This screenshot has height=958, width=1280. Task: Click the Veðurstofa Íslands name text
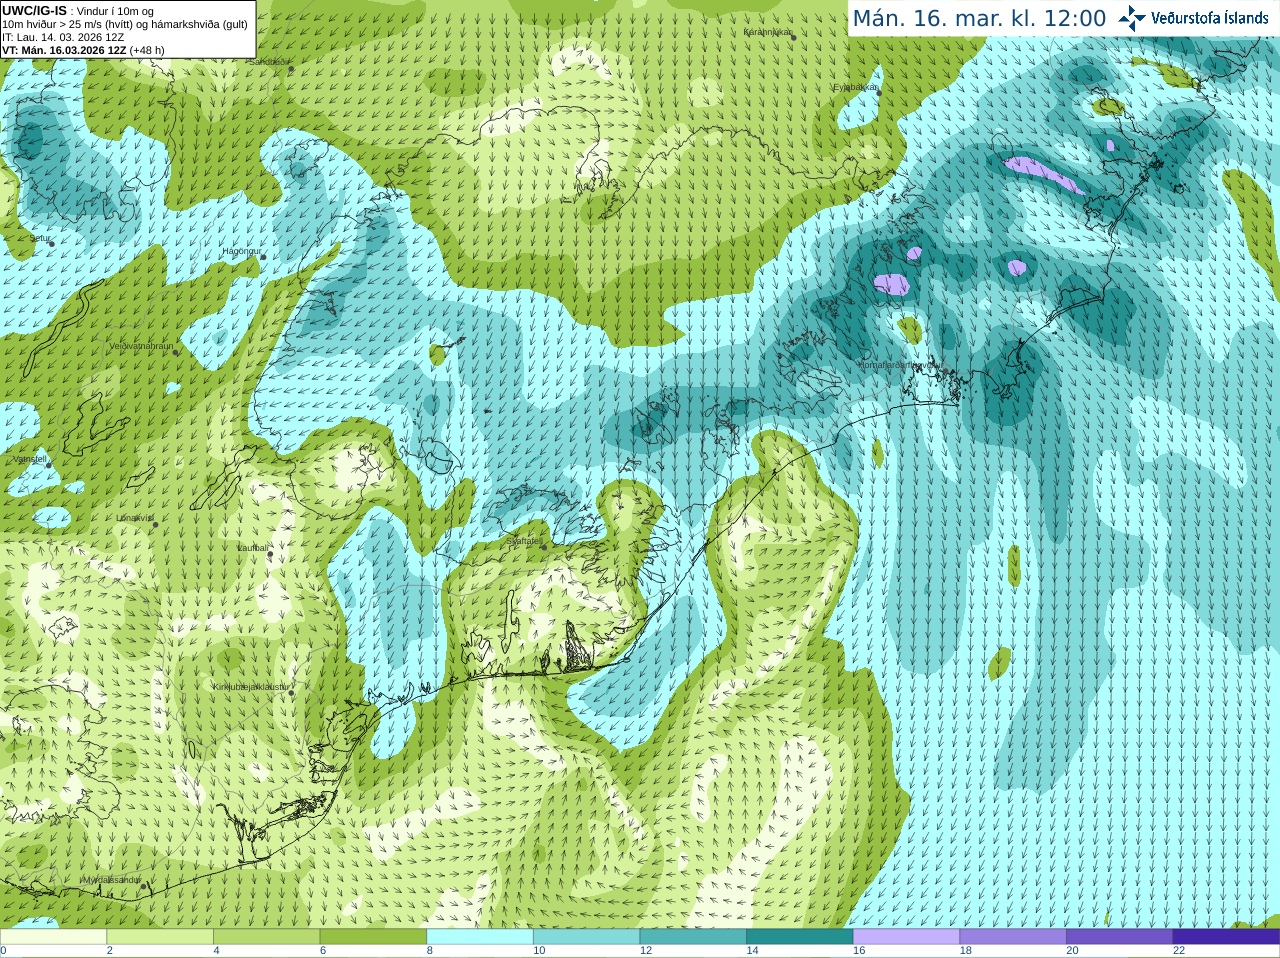(x=1210, y=18)
